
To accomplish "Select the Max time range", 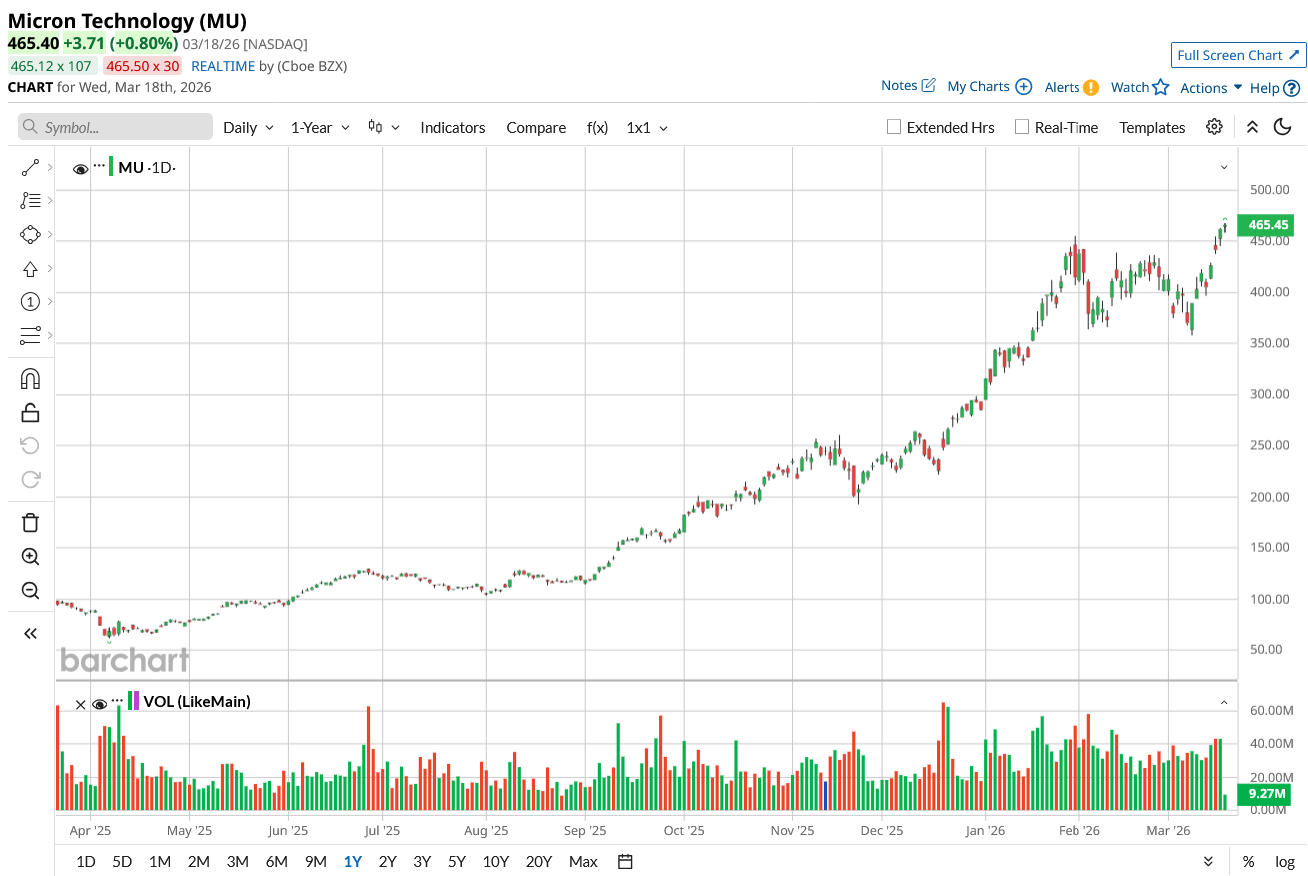I will coord(583,862).
